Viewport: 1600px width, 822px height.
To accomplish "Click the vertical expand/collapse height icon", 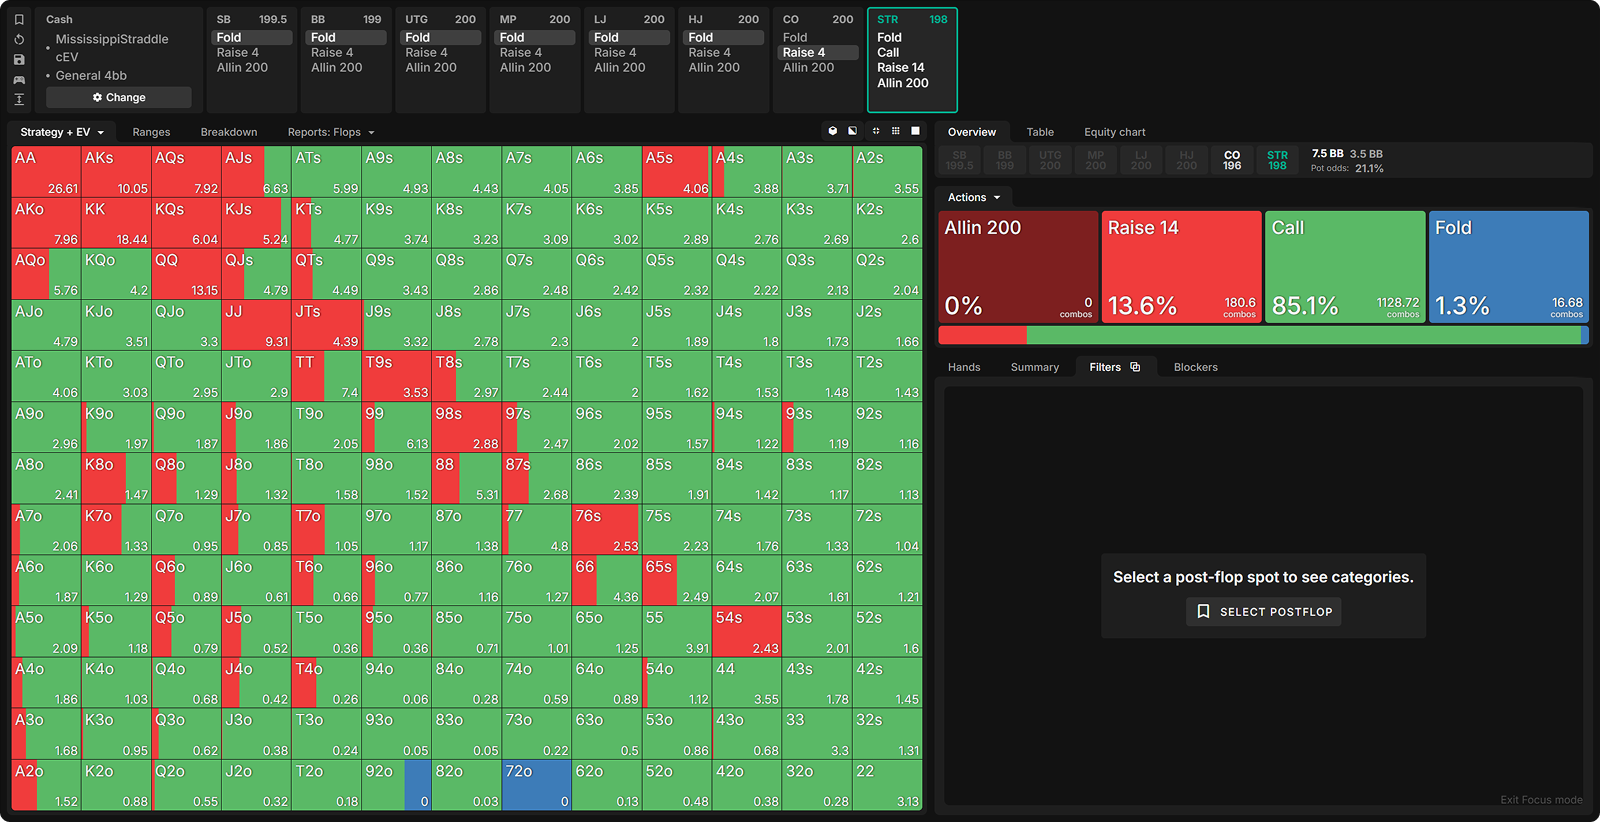I will [x=19, y=99].
